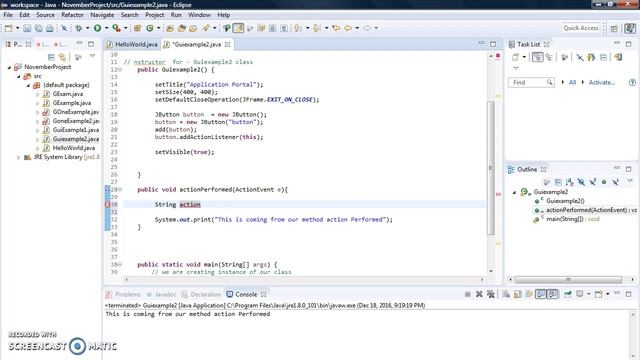
Task: Open the Project menu
Action: pyautogui.click(x=155, y=15)
